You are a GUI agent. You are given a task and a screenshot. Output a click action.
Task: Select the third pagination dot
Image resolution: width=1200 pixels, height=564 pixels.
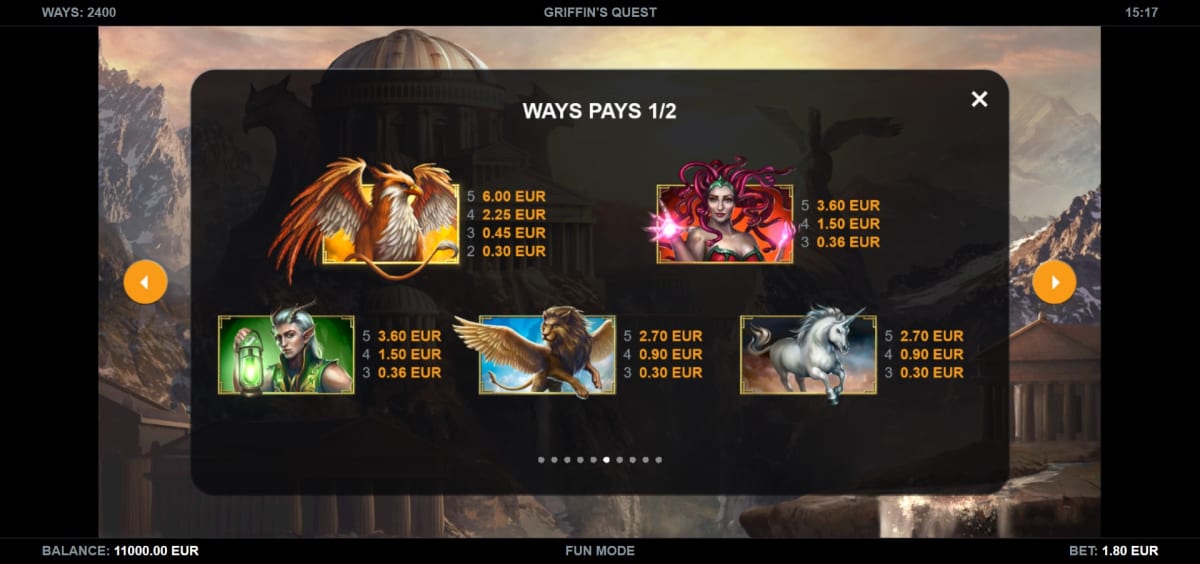pyautogui.click(x=567, y=460)
